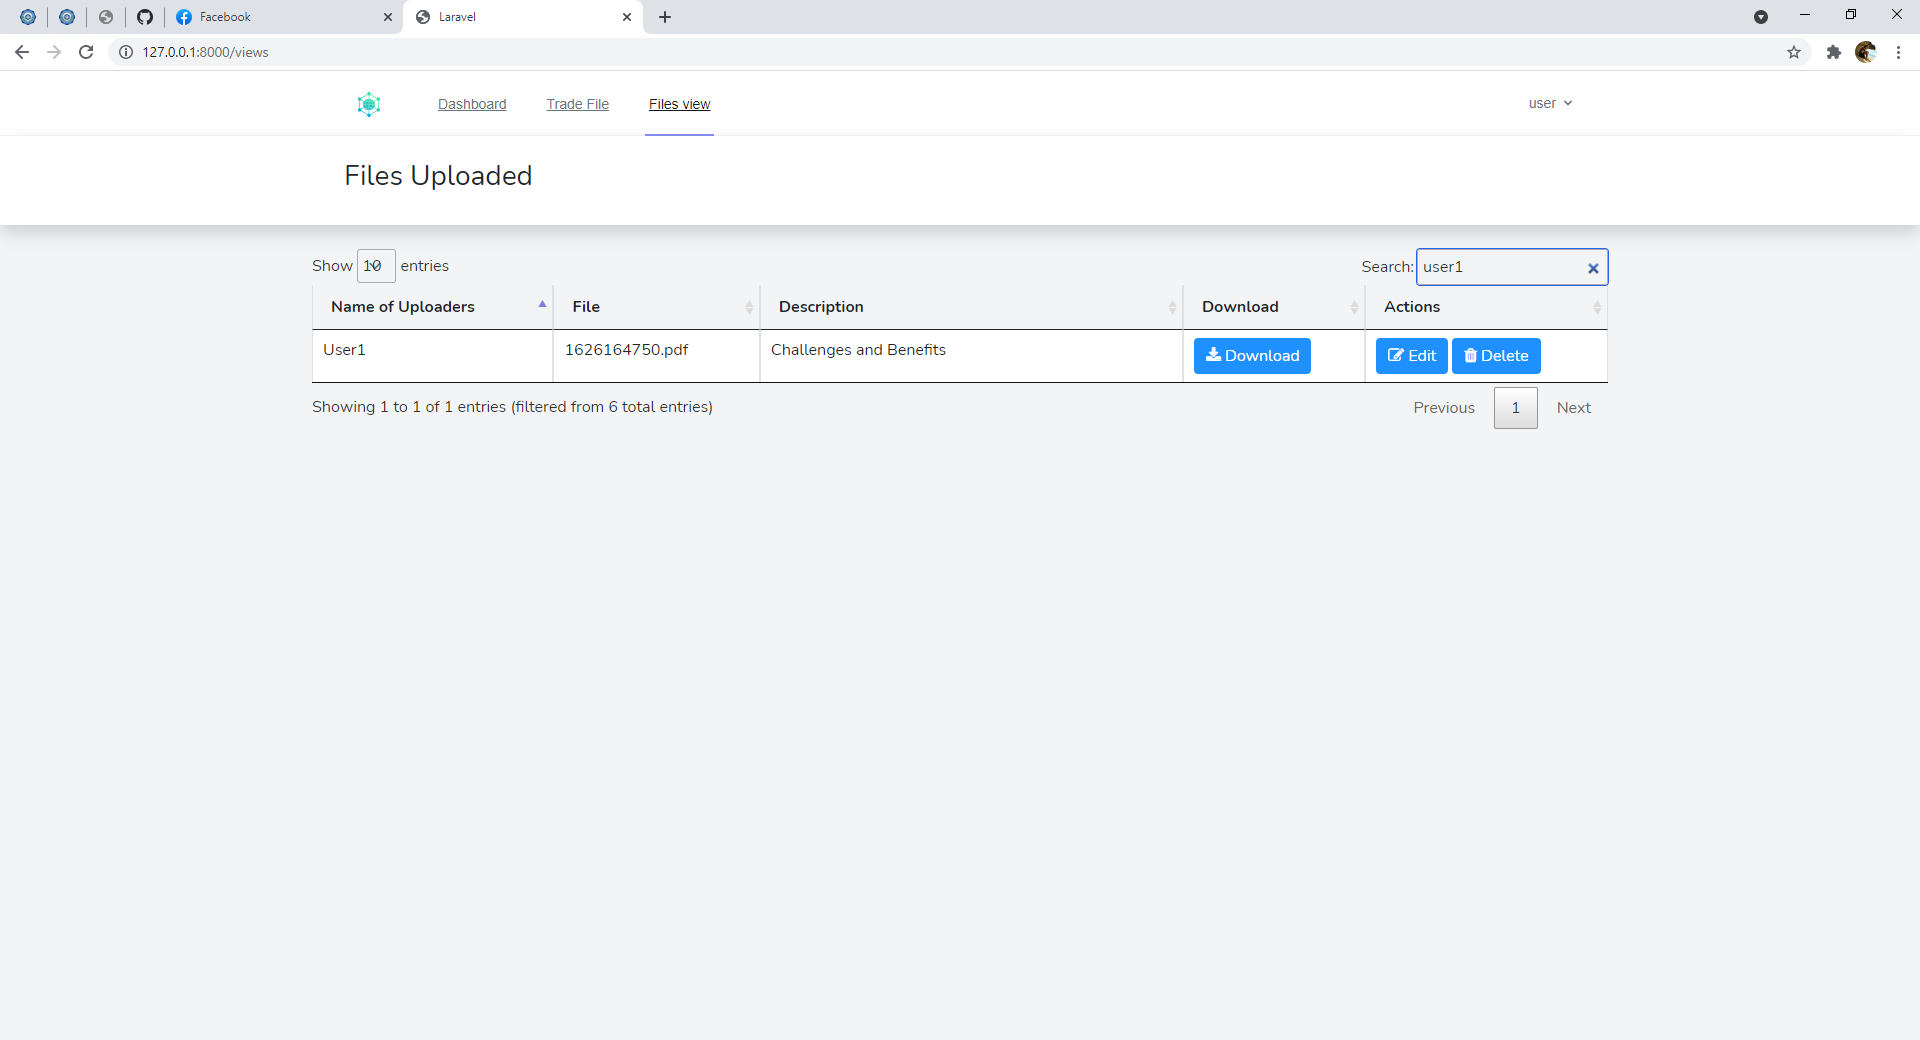1920x1040 pixels.
Task: Select the 'Challenges and Benefits' description cell
Action: [972, 356]
